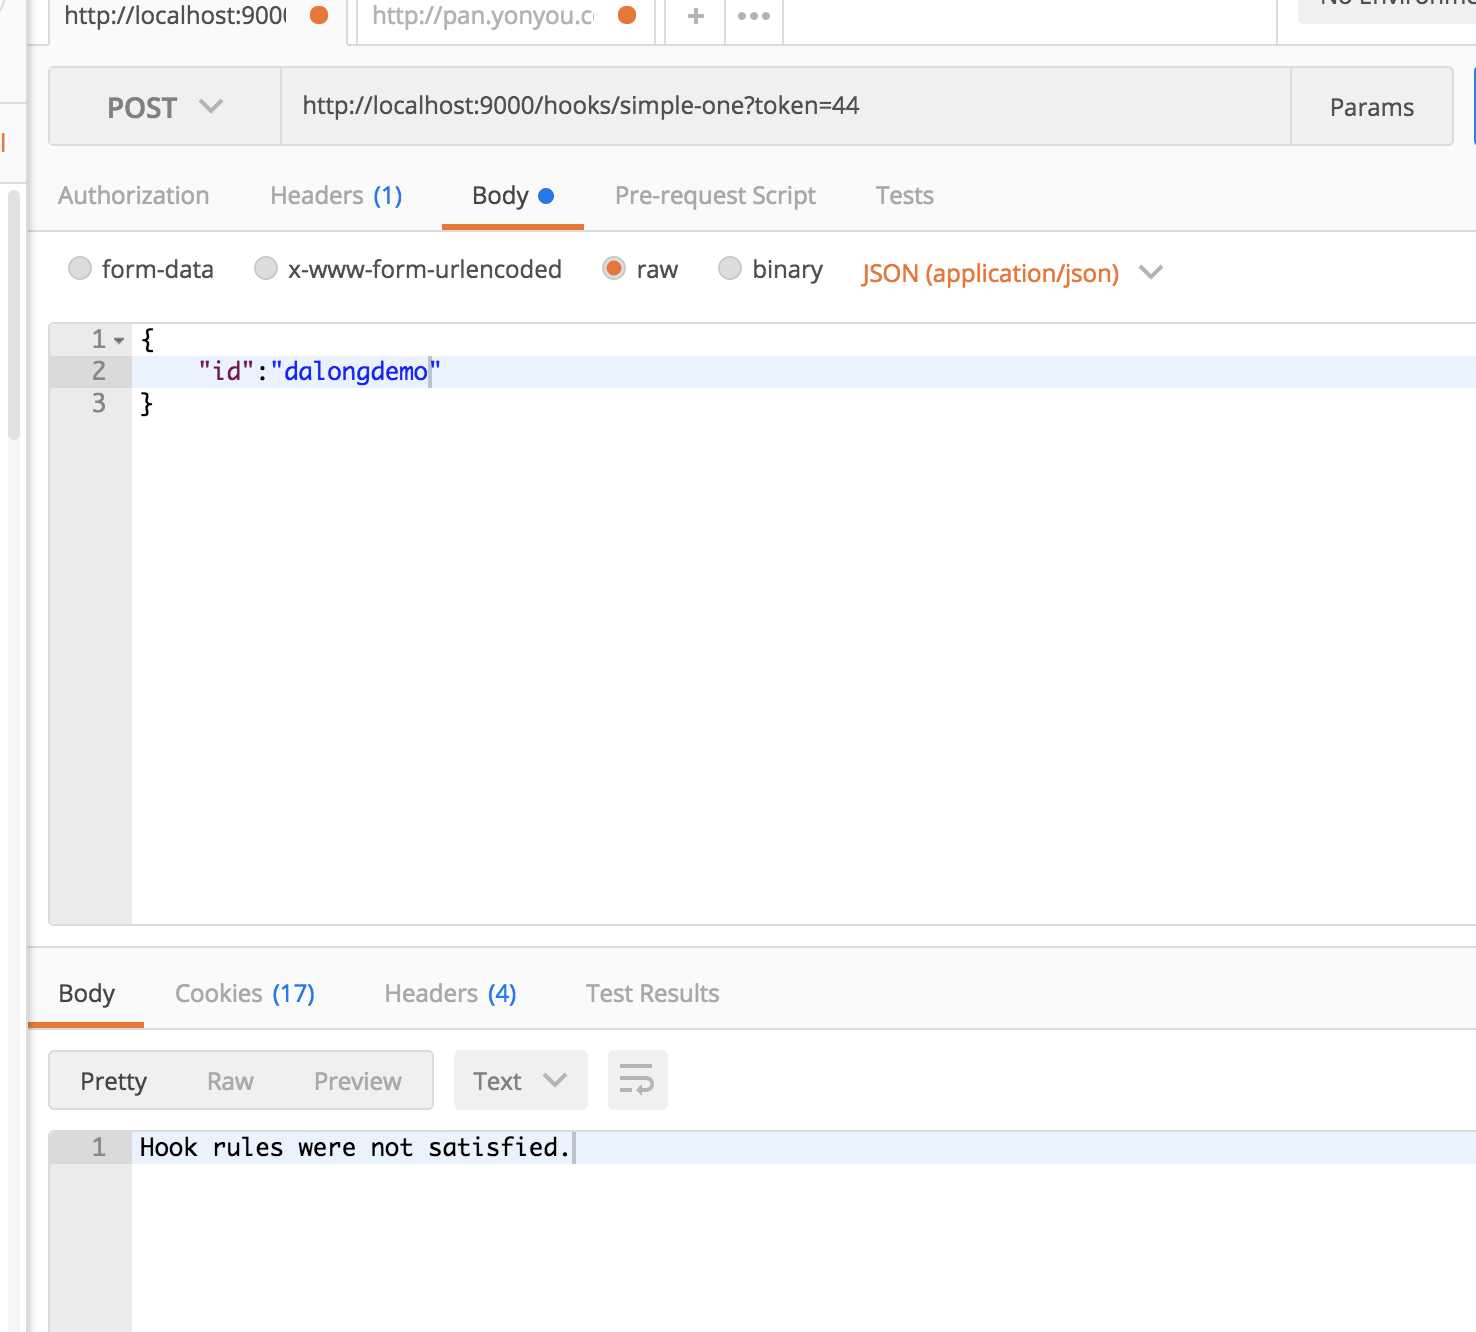
Task: Select the x-www-form-urlencoded radio option
Action: 265,268
